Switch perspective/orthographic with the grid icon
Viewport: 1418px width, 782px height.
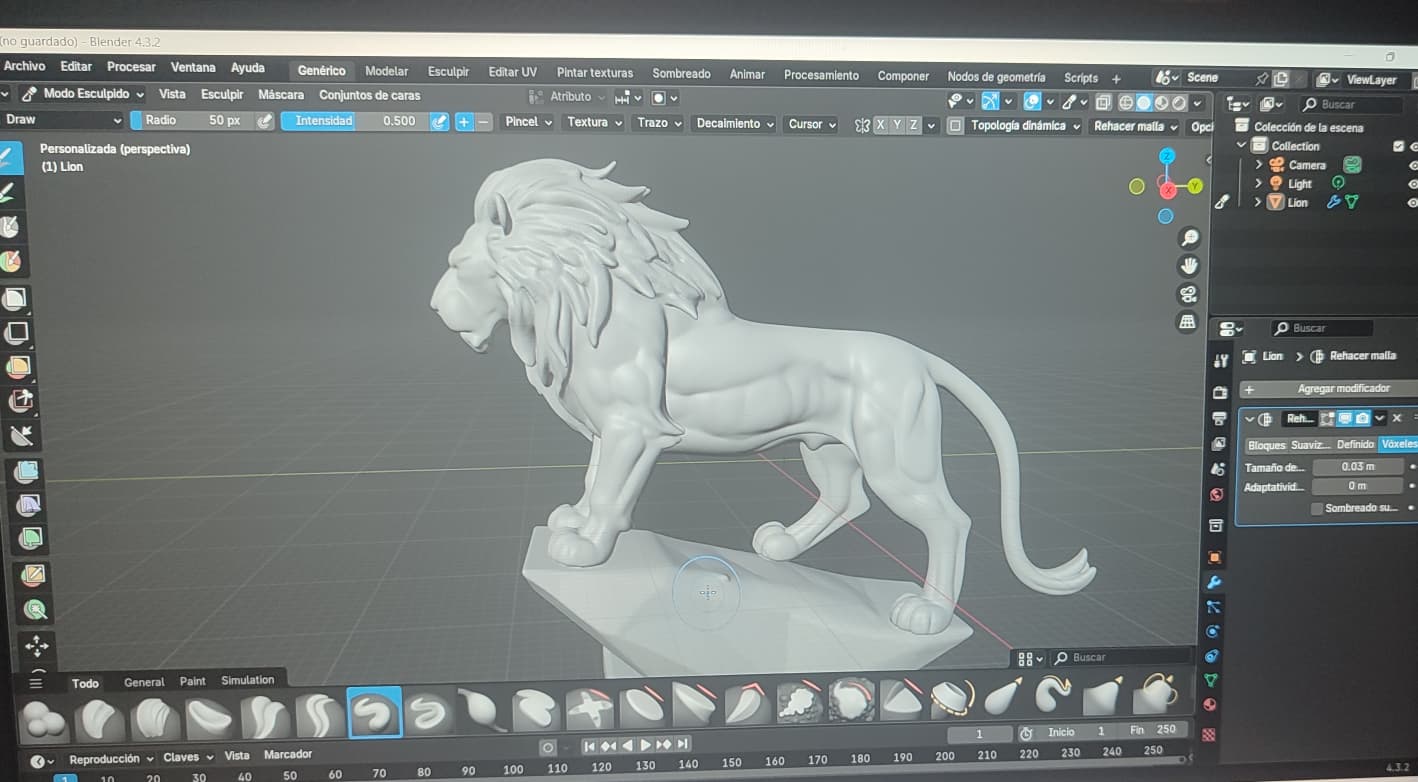[x=1188, y=322]
